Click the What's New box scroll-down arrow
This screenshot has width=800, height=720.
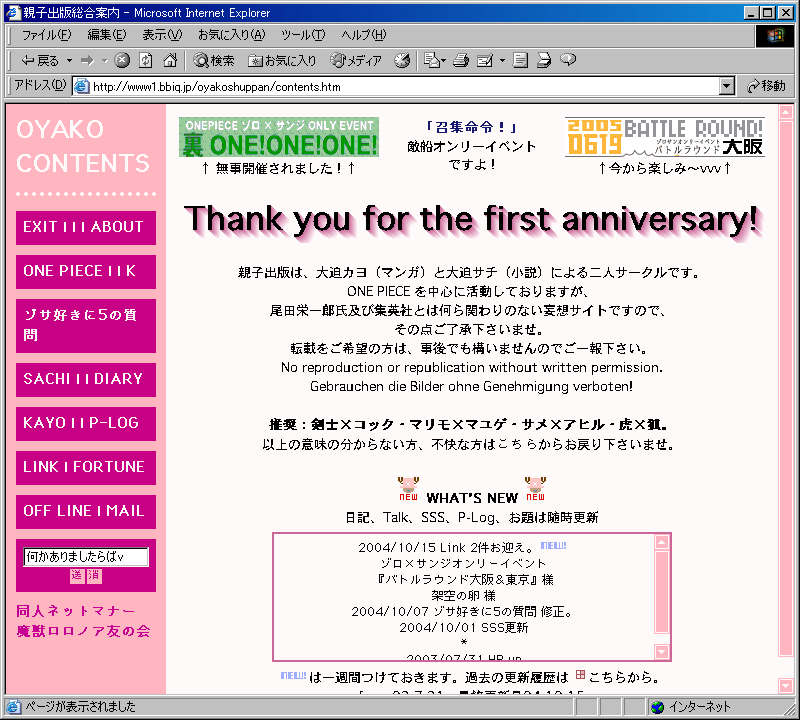[x=662, y=652]
